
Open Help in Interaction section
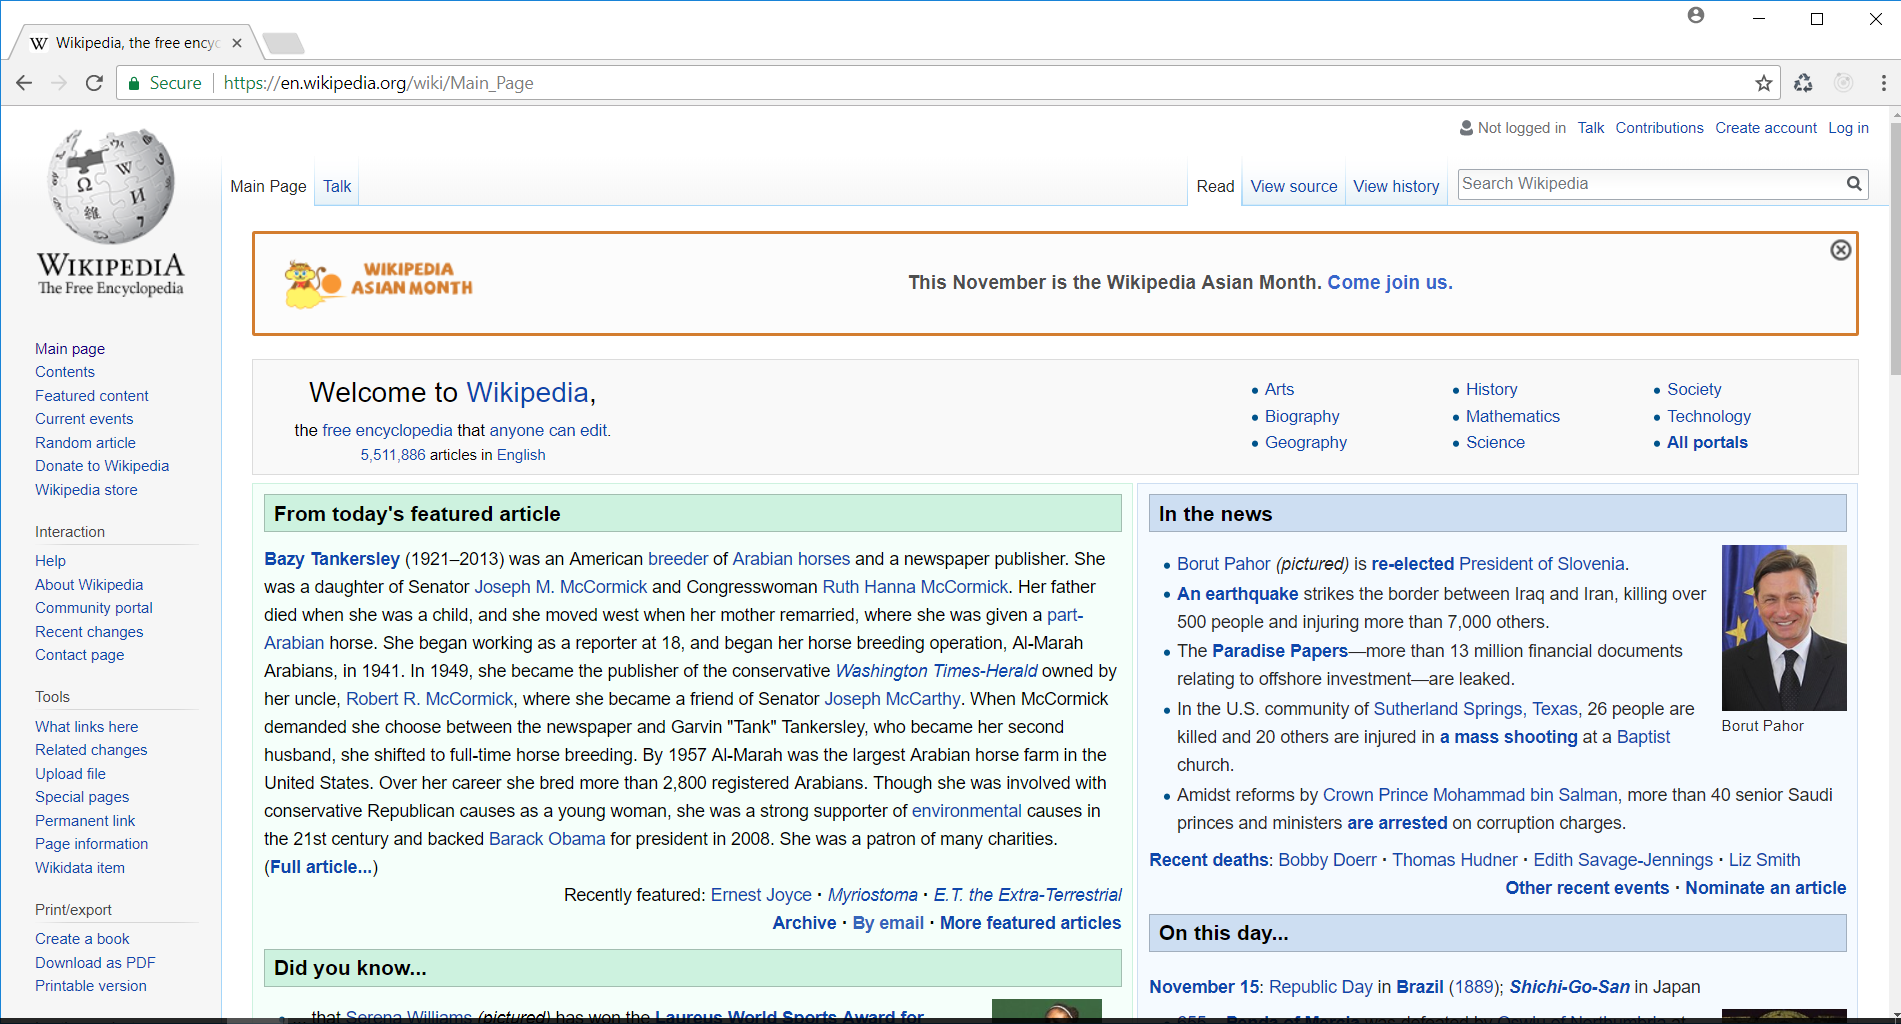50,561
